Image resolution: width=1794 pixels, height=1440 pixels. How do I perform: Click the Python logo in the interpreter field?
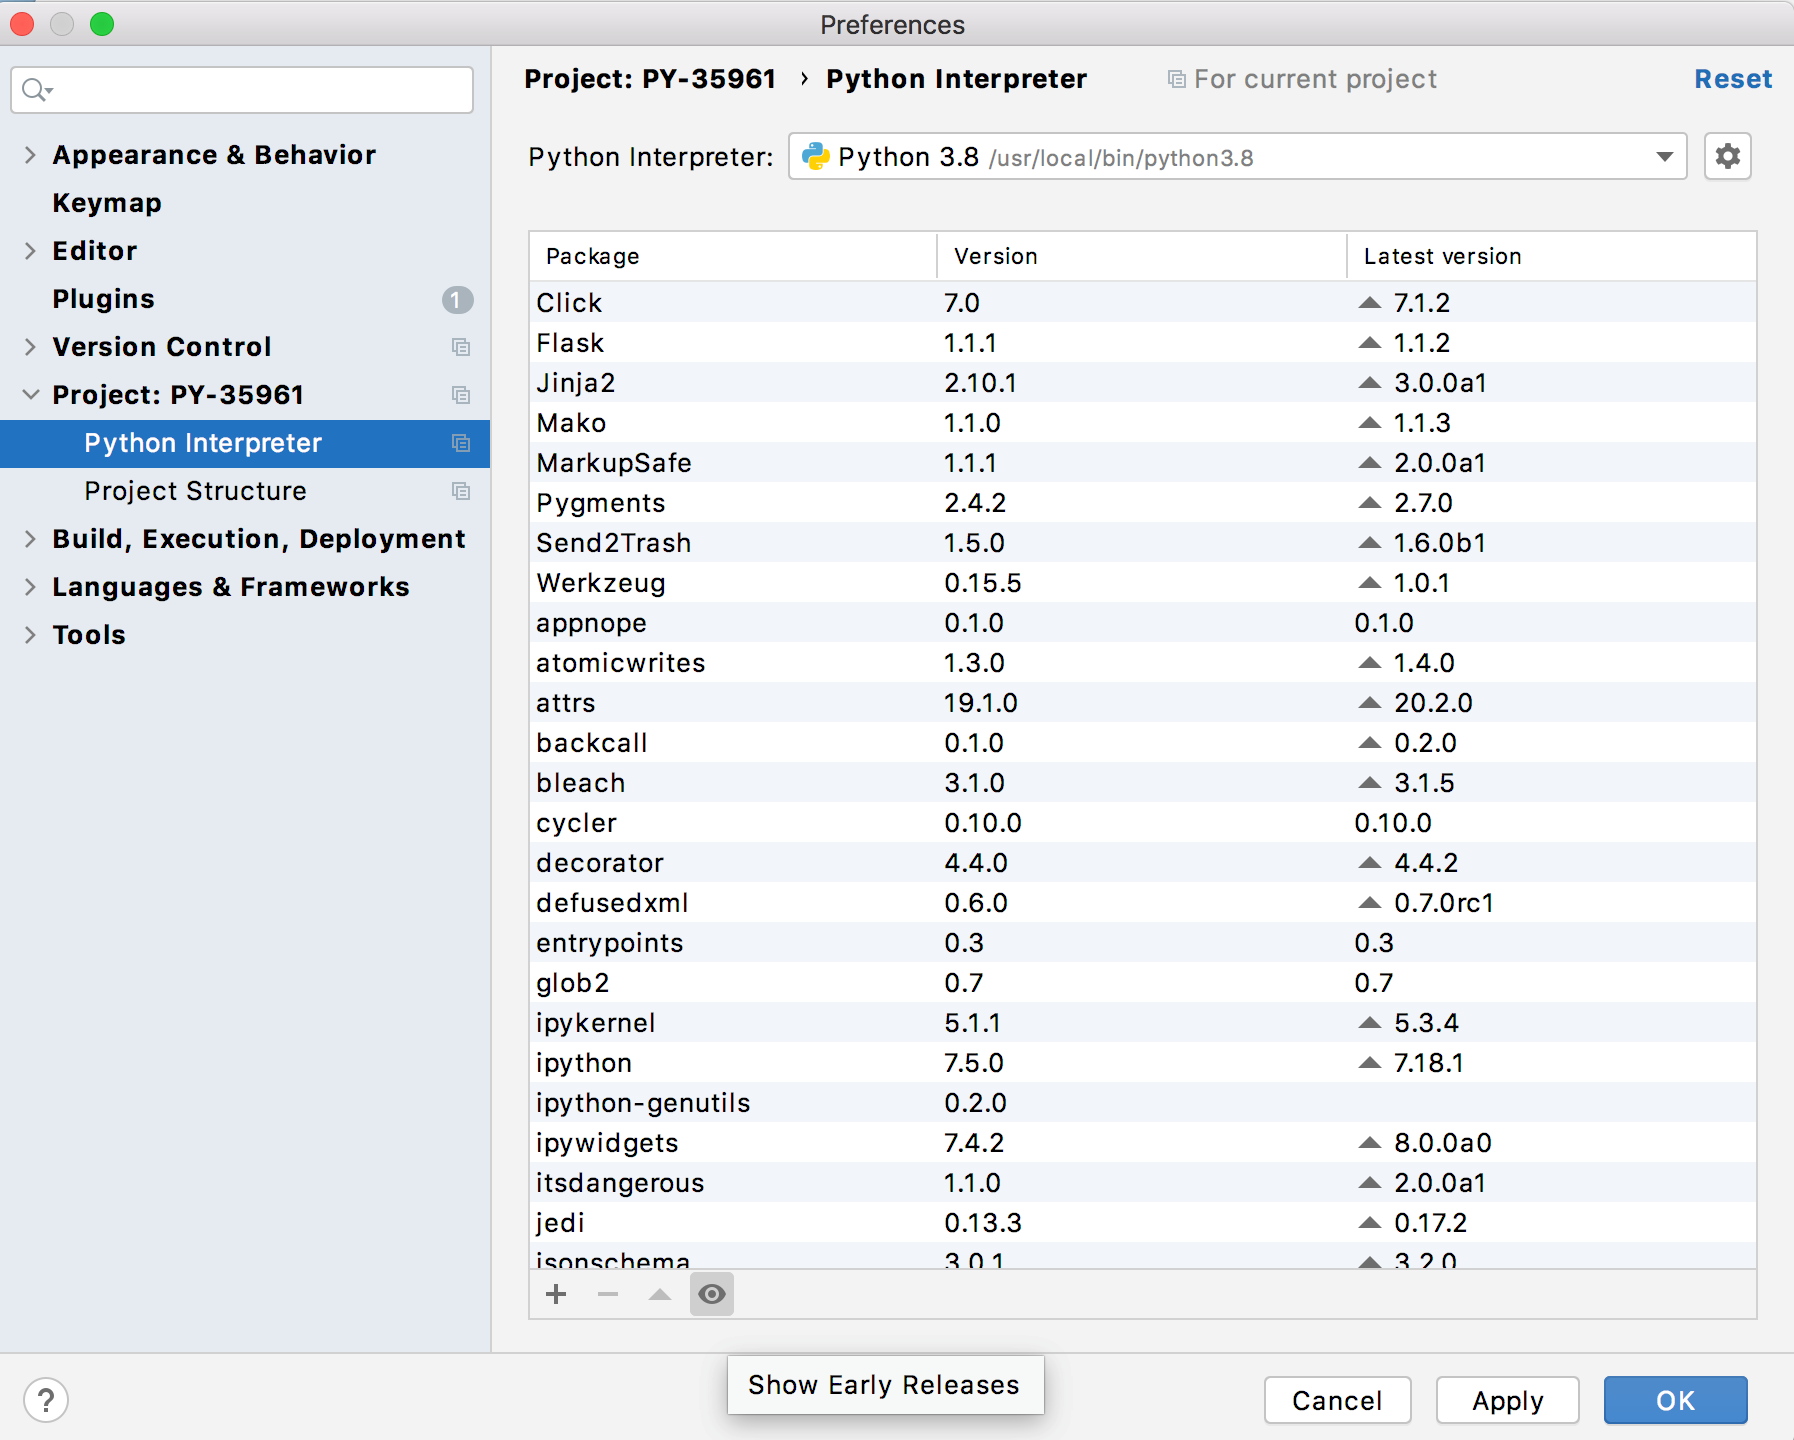pyautogui.click(x=815, y=157)
